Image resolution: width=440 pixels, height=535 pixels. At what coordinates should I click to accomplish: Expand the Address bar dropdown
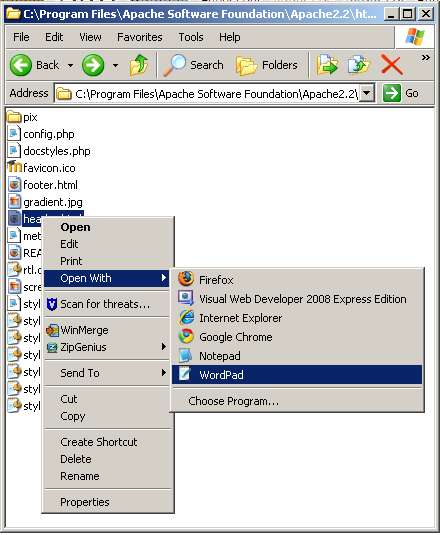click(367, 93)
